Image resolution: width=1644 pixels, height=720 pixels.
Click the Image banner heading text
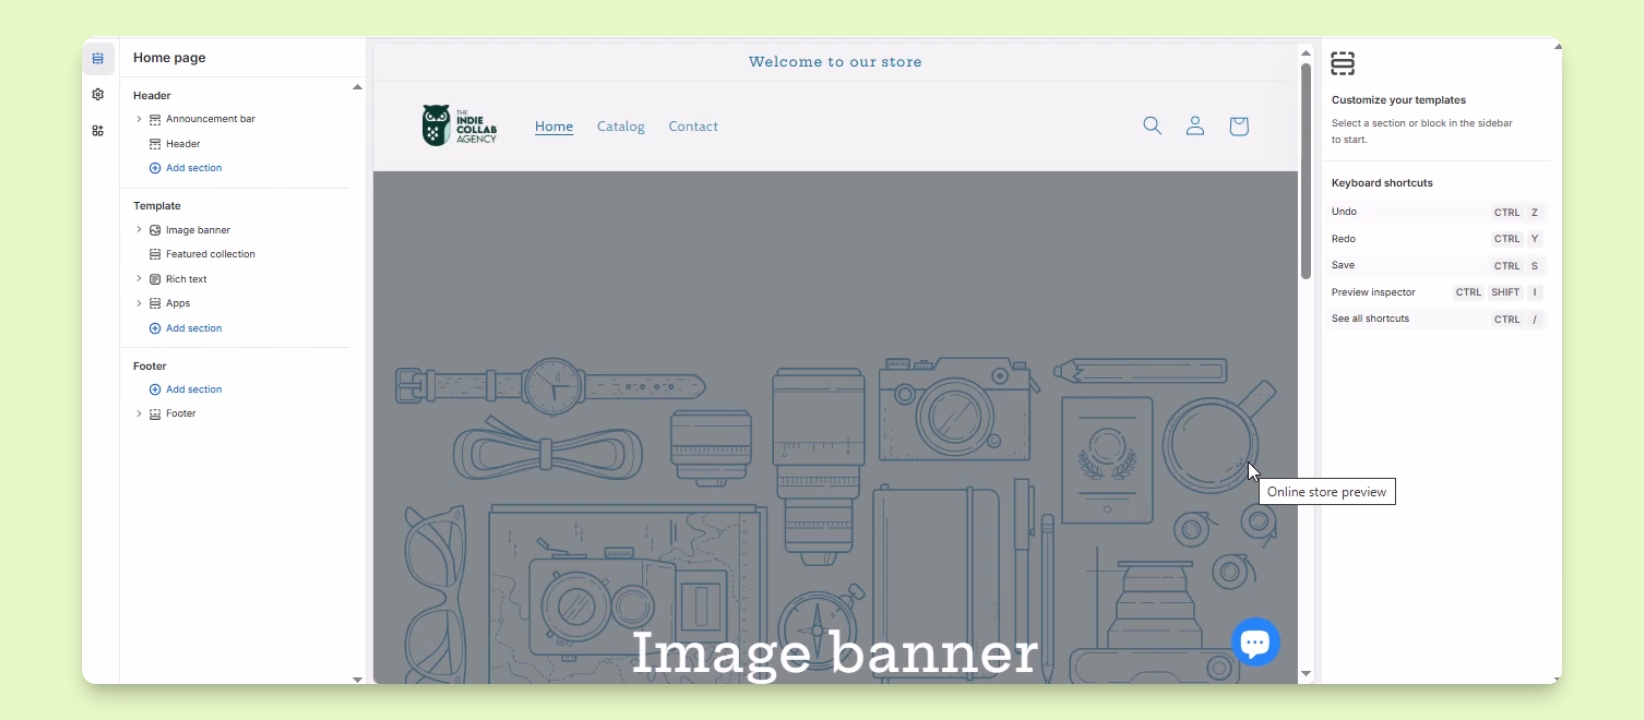(835, 653)
